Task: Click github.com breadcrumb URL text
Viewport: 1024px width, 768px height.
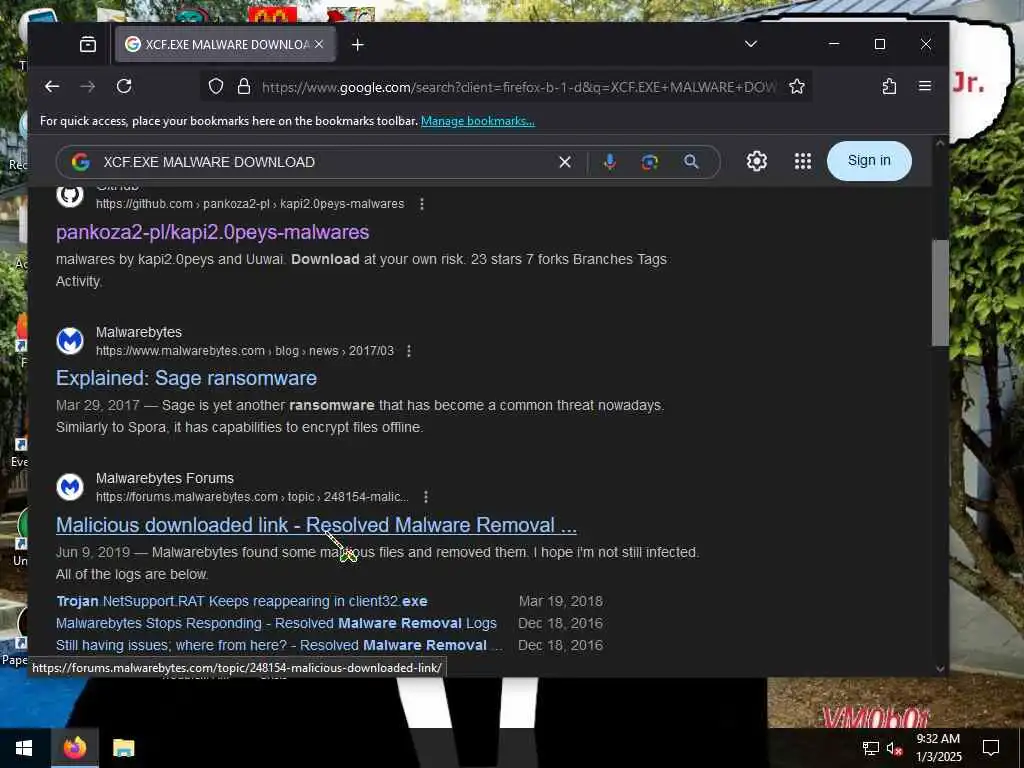Action: pyautogui.click(x=249, y=204)
